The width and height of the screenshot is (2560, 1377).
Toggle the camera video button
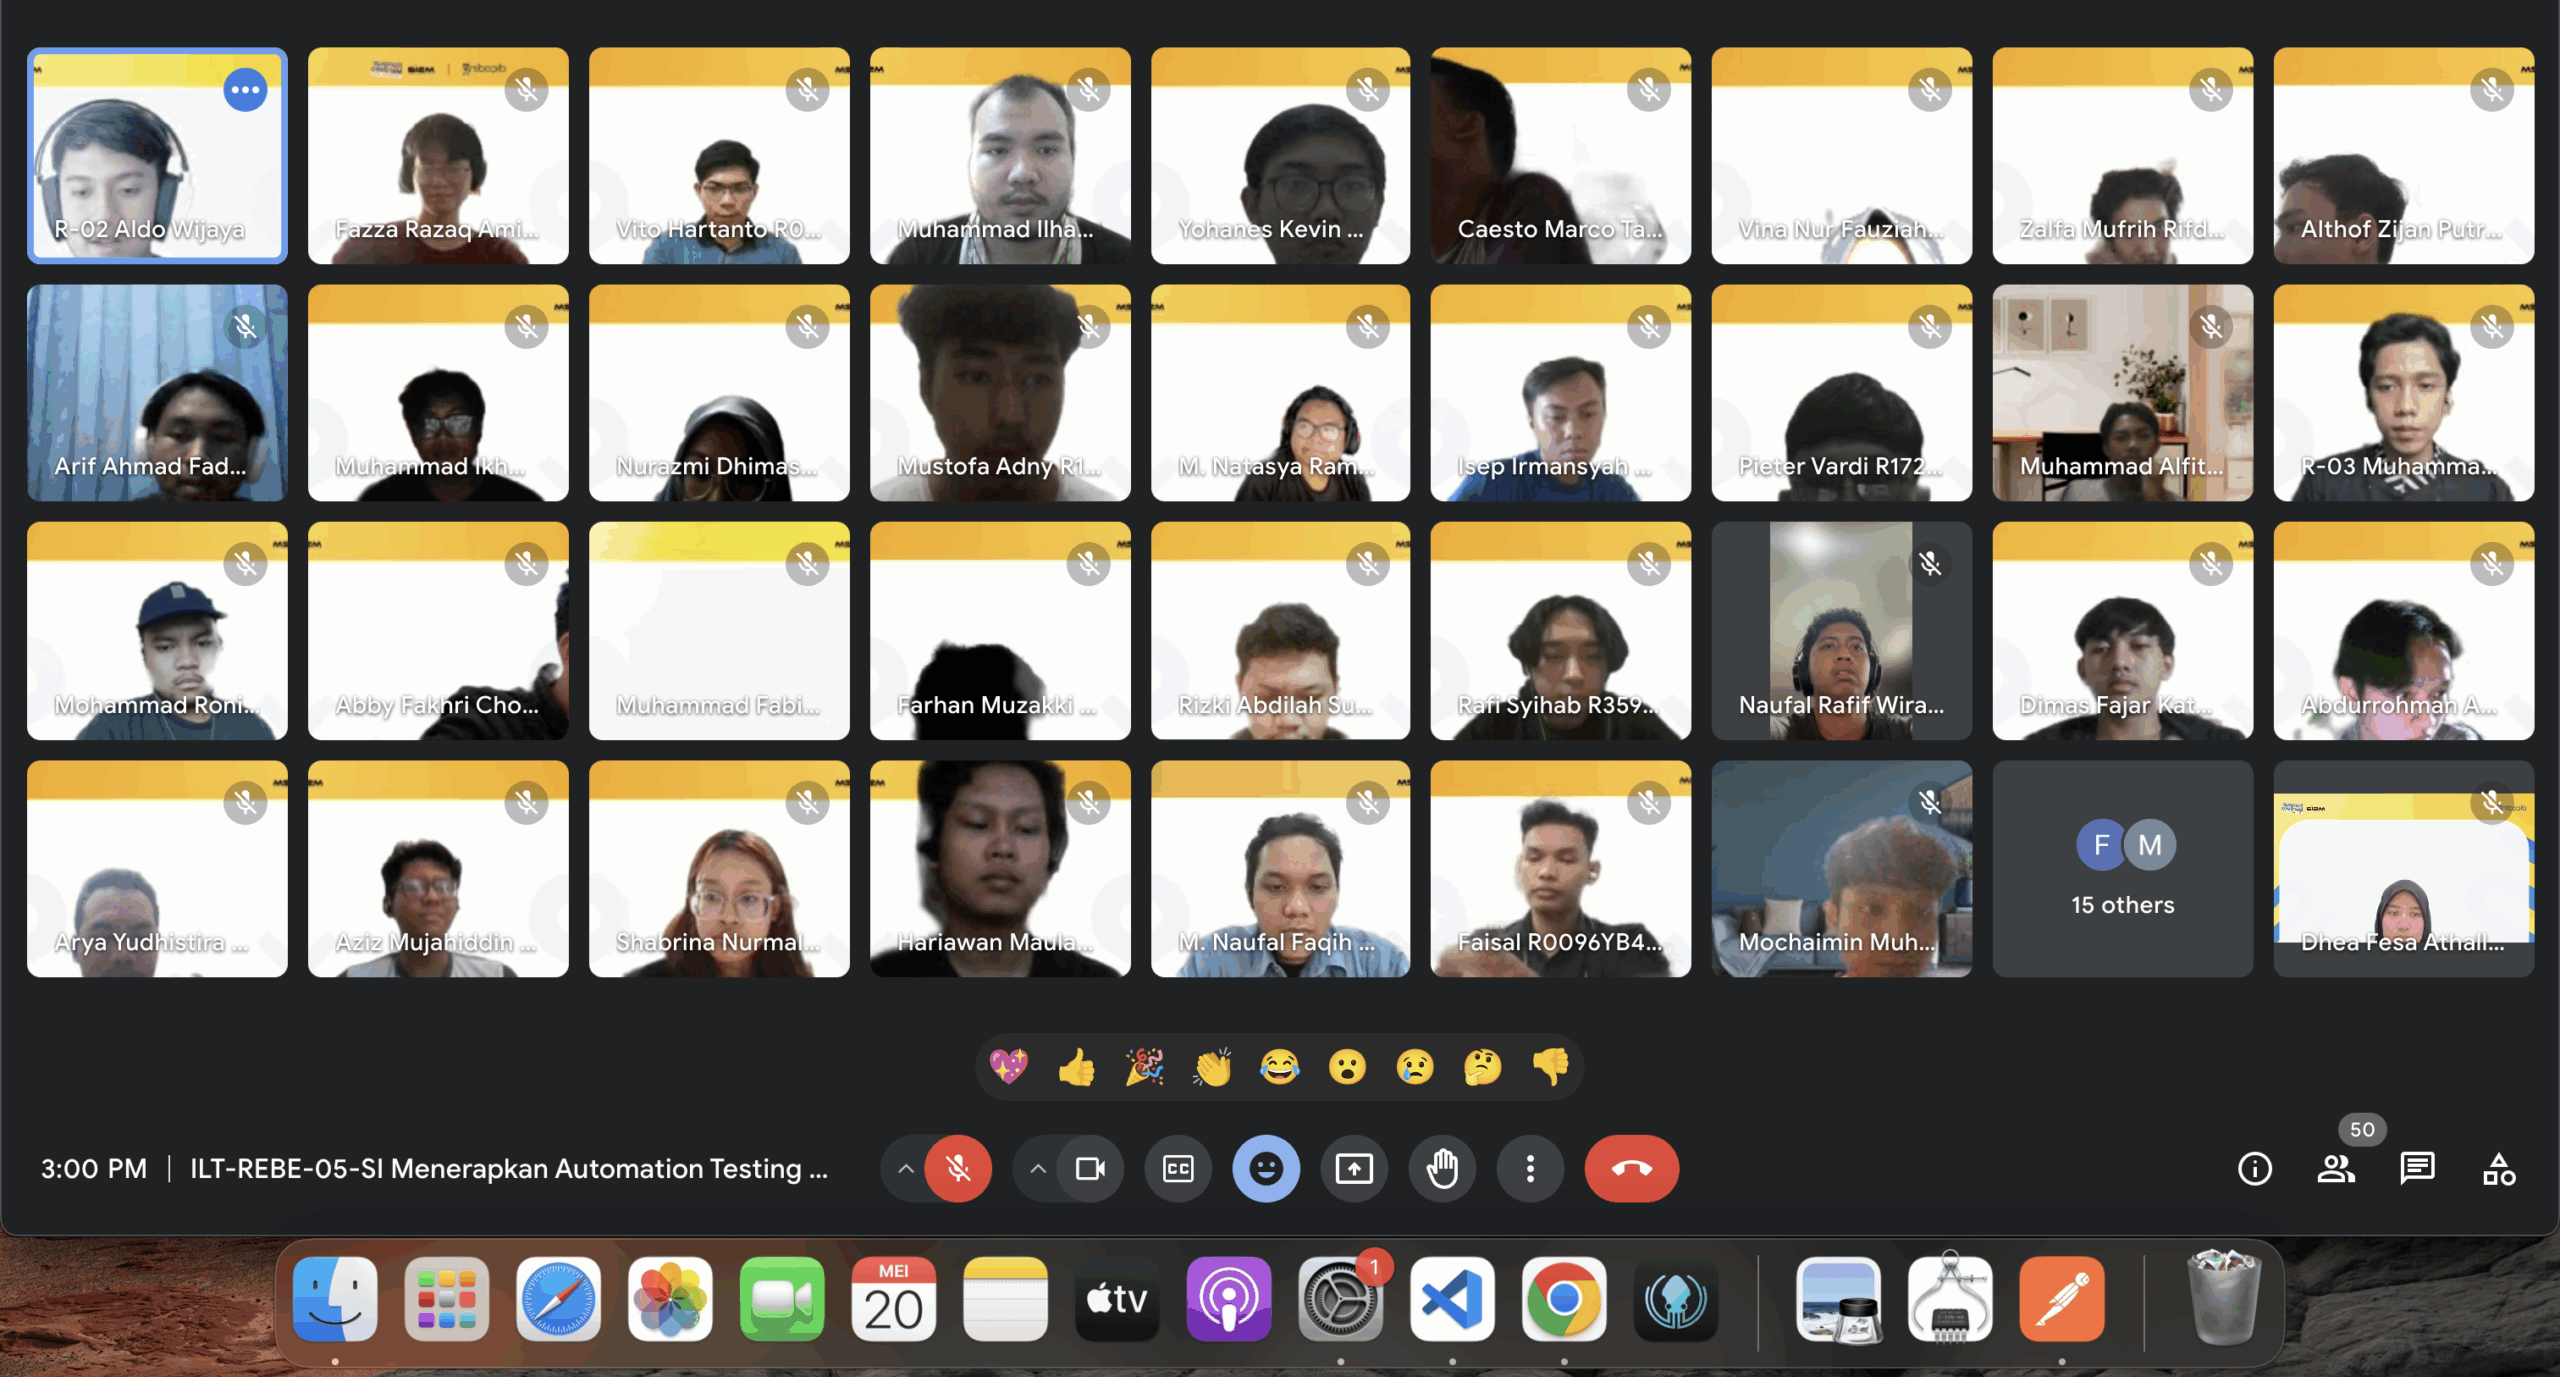point(1090,1168)
